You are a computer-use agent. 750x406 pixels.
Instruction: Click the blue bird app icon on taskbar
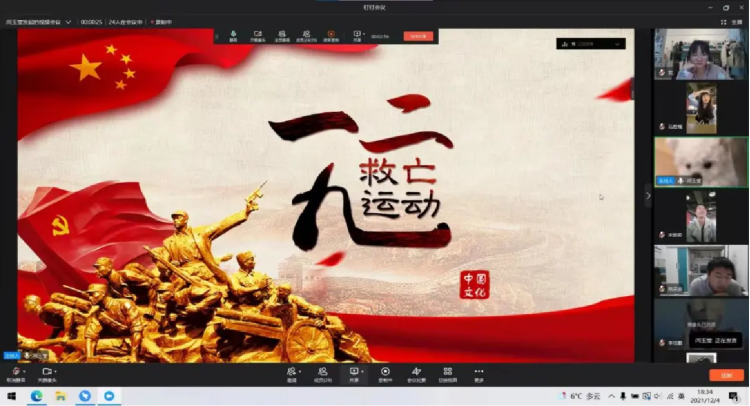tap(85, 396)
